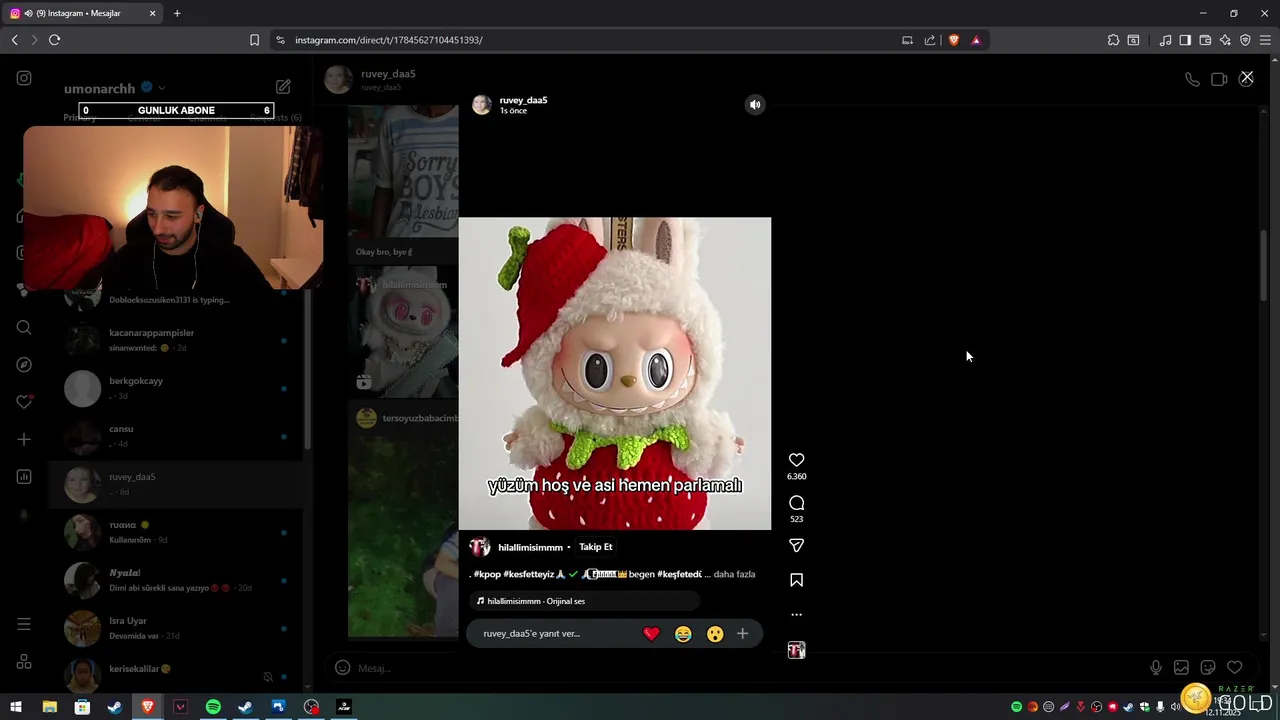Open the sticker/GIF picker icon

[1208, 668]
